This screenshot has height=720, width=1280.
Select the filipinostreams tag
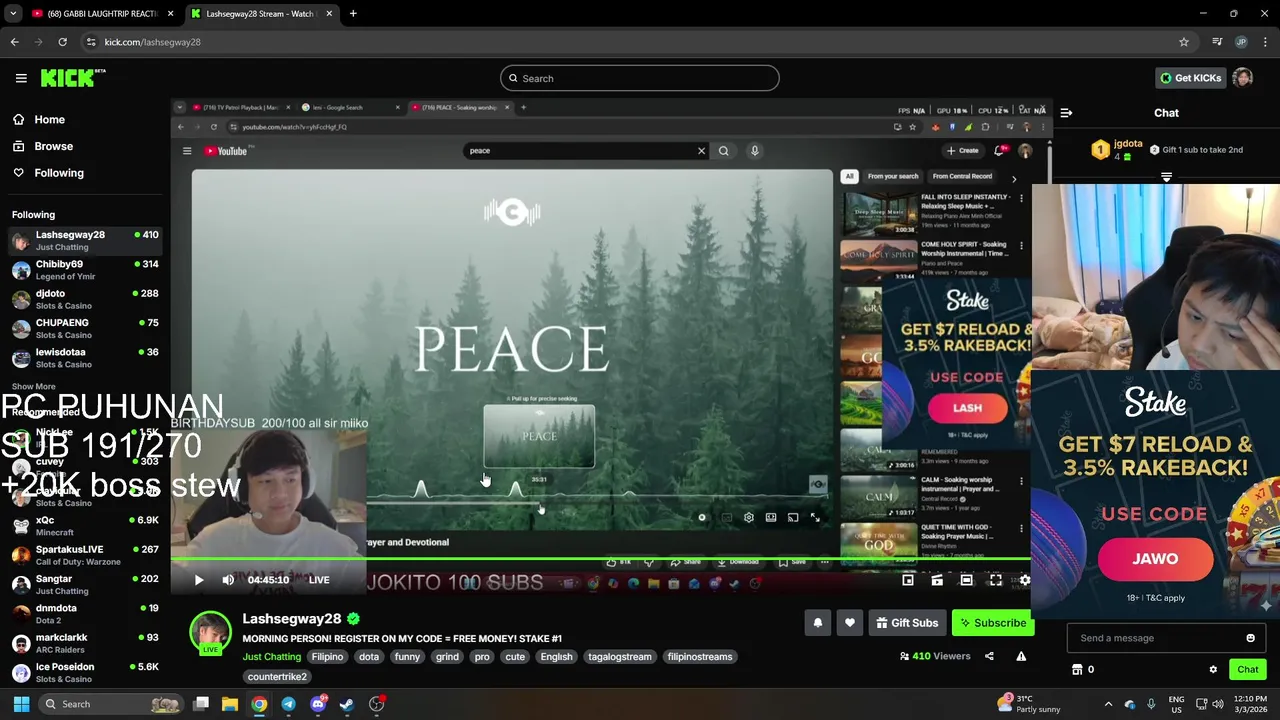coord(700,657)
